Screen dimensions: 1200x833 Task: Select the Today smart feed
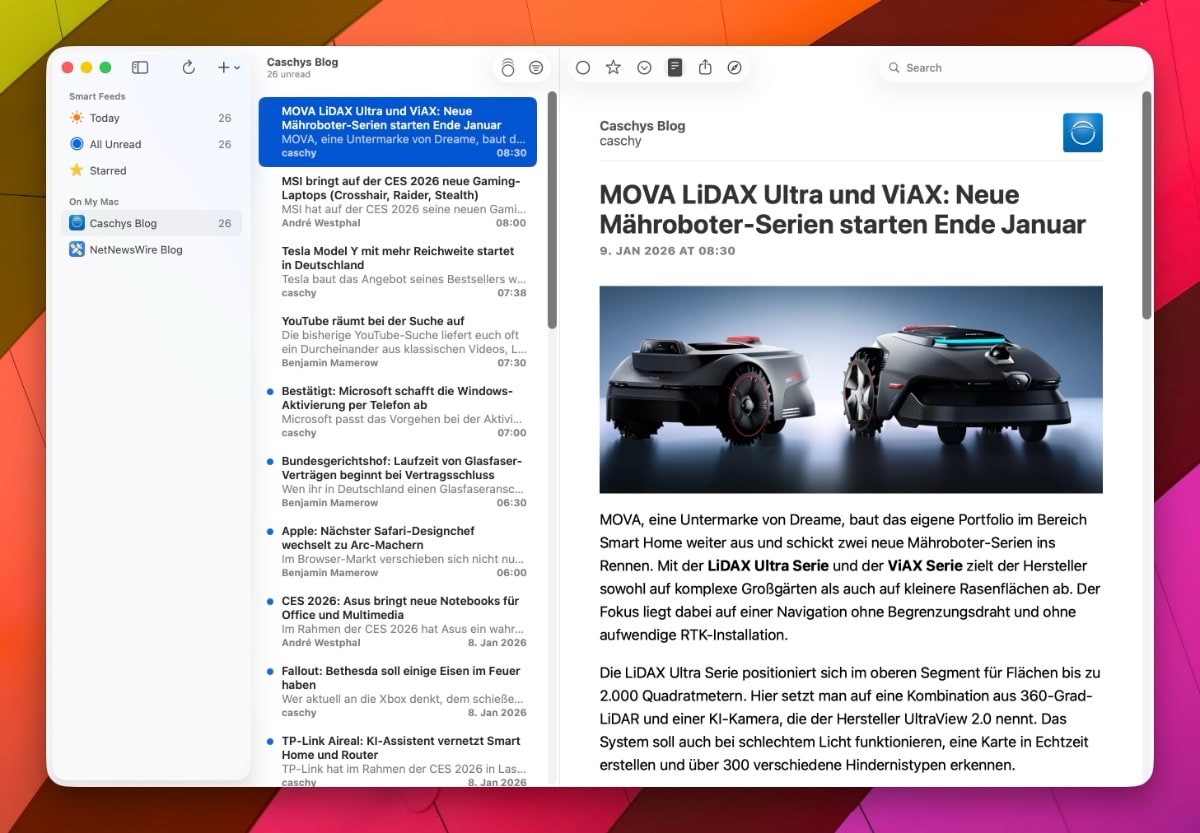(x=151, y=118)
